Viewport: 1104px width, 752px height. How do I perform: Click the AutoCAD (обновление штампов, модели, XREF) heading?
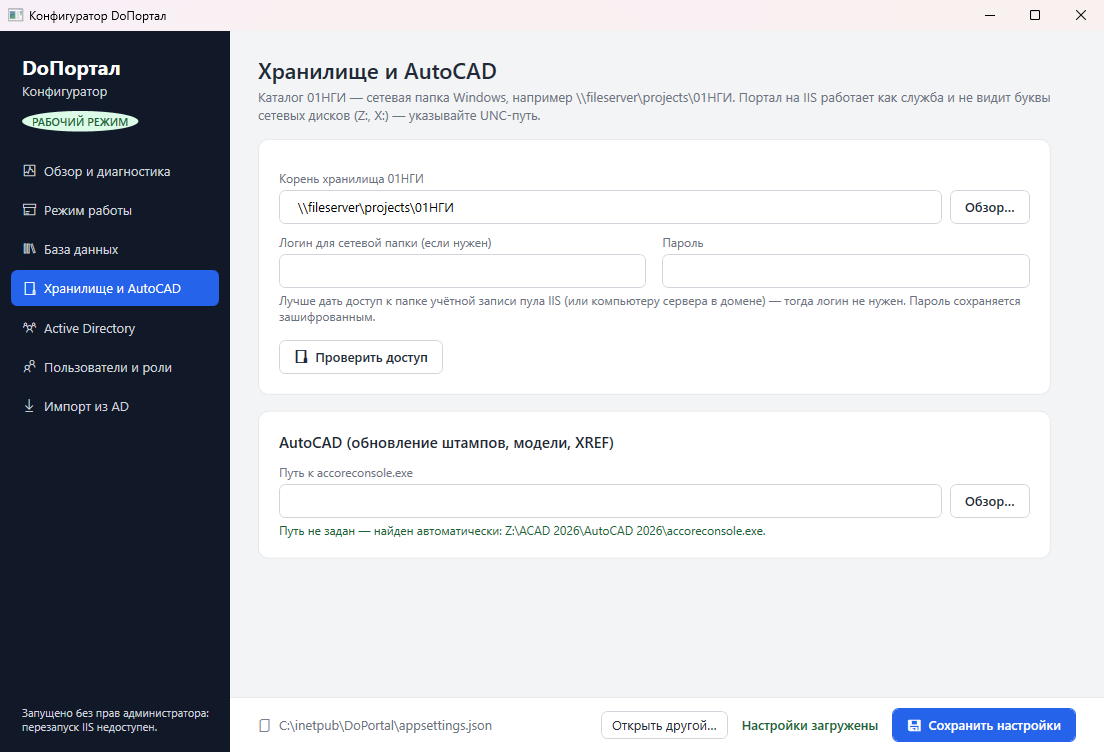446,443
